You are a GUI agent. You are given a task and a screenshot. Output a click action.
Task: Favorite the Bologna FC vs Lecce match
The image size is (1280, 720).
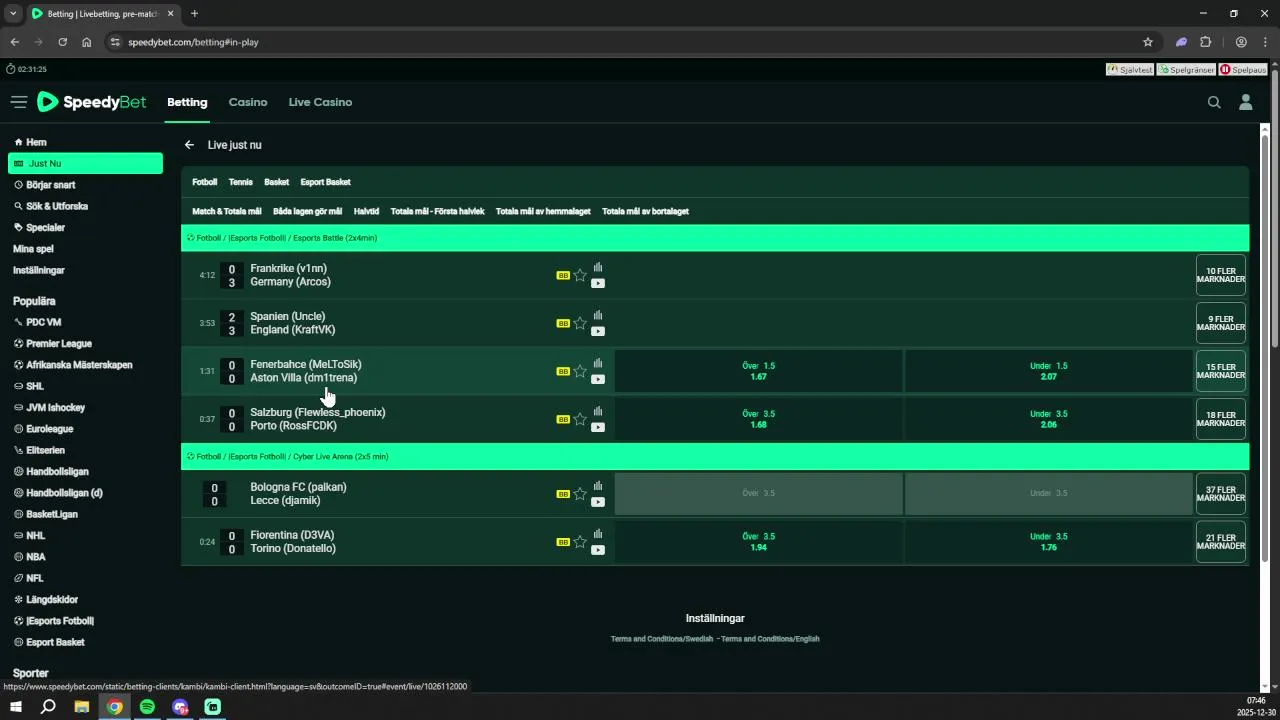[x=580, y=494]
